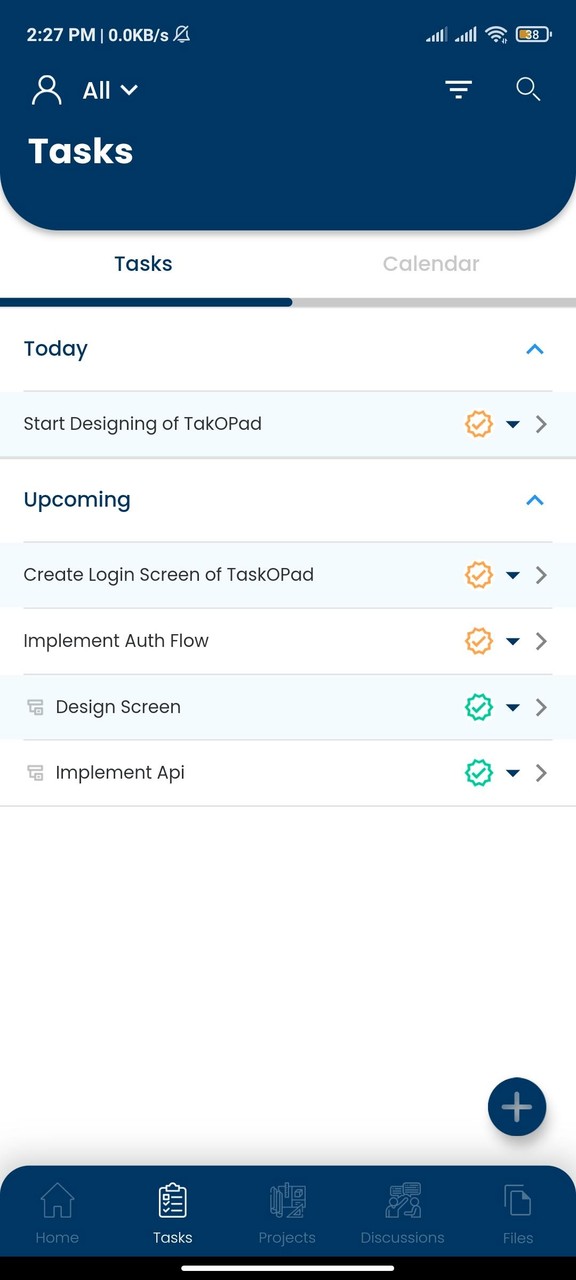Tap the filter icon in the header
The width and height of the screenshot is (576, 1280).
(458, 89)
